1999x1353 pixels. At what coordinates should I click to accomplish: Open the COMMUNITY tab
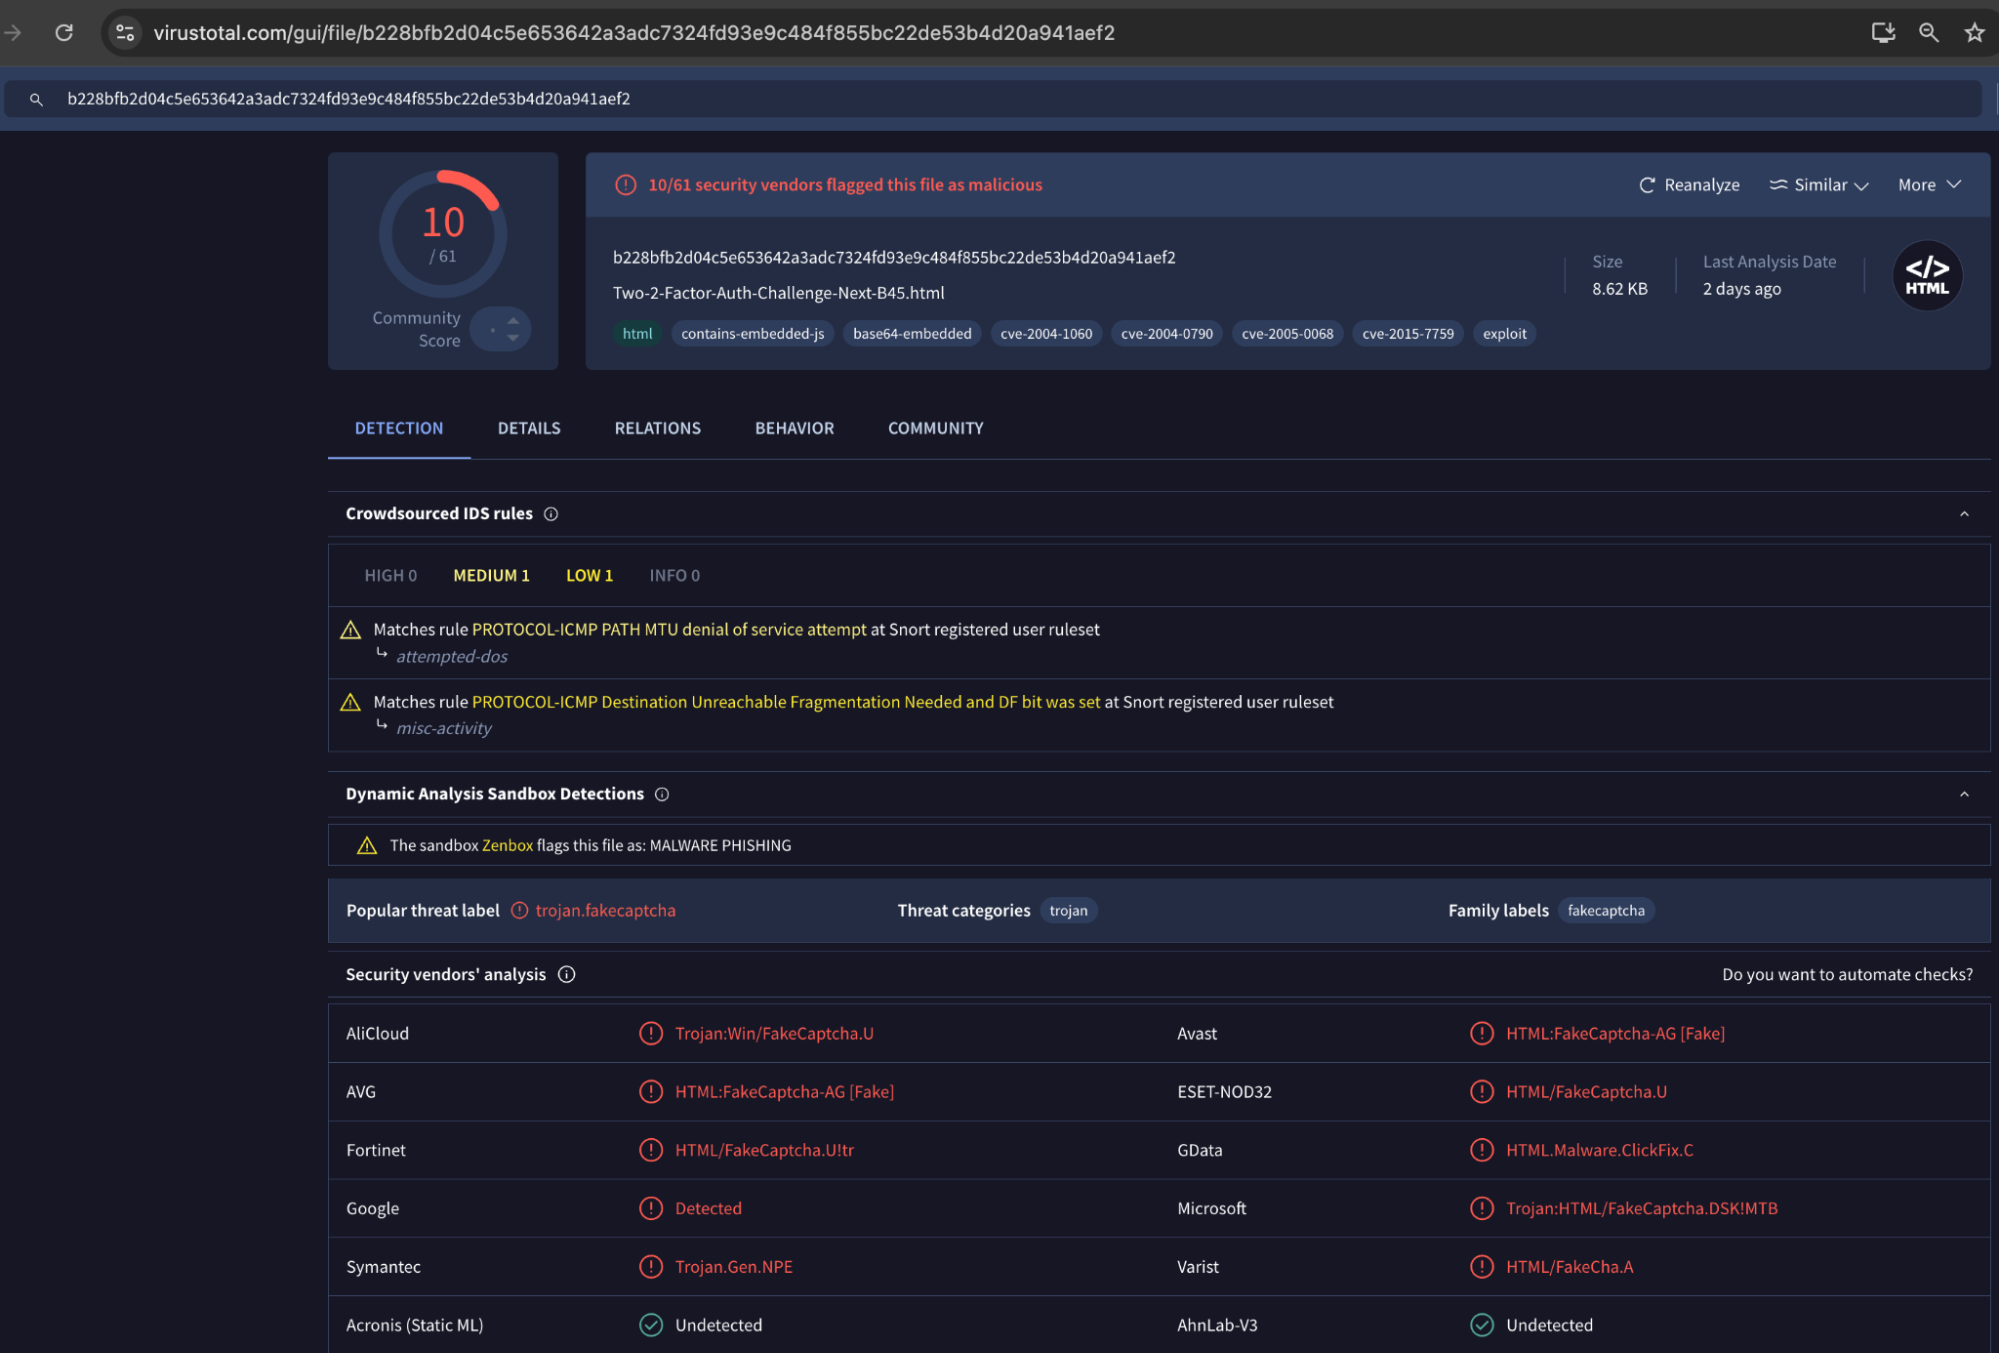pos(936,428)
